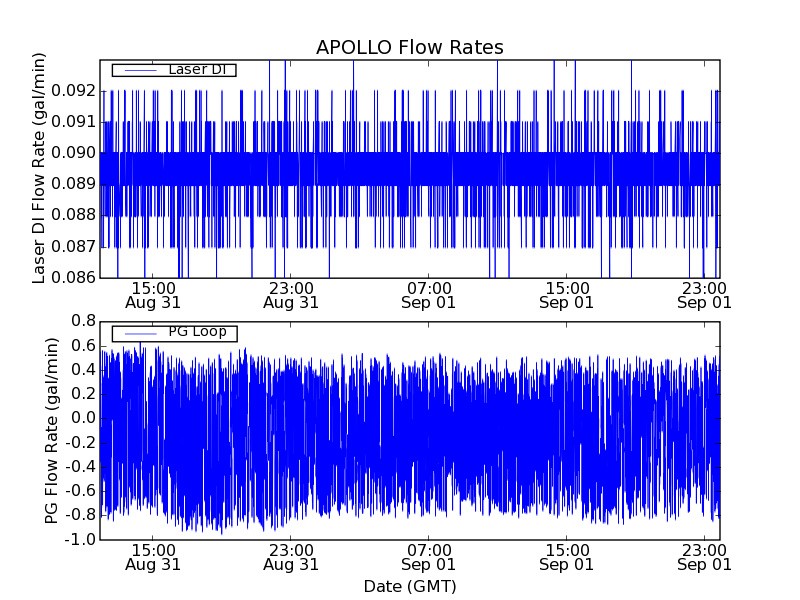Screen dimensions: 800x600
Task: Click the 0.2 tick label on PG chart
Action: click(84, 394)
